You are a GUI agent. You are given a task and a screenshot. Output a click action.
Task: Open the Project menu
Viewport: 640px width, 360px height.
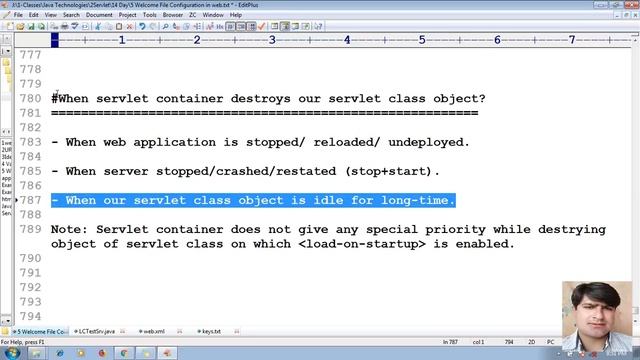127,15
